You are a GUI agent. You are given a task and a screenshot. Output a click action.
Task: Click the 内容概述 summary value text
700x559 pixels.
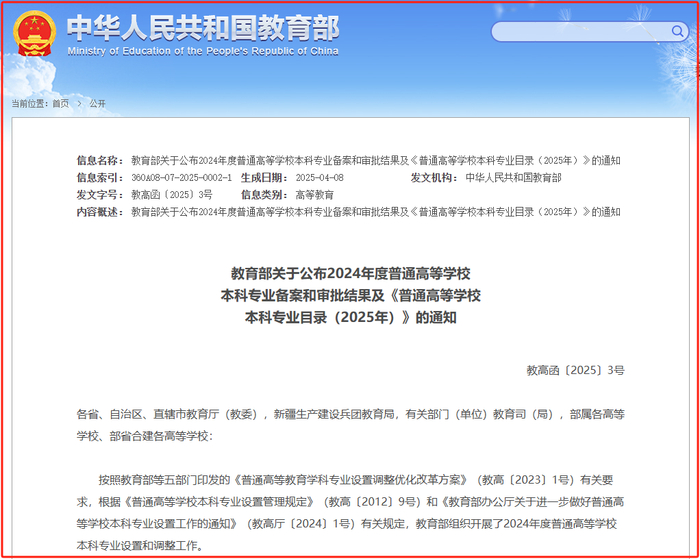point(375,212)
